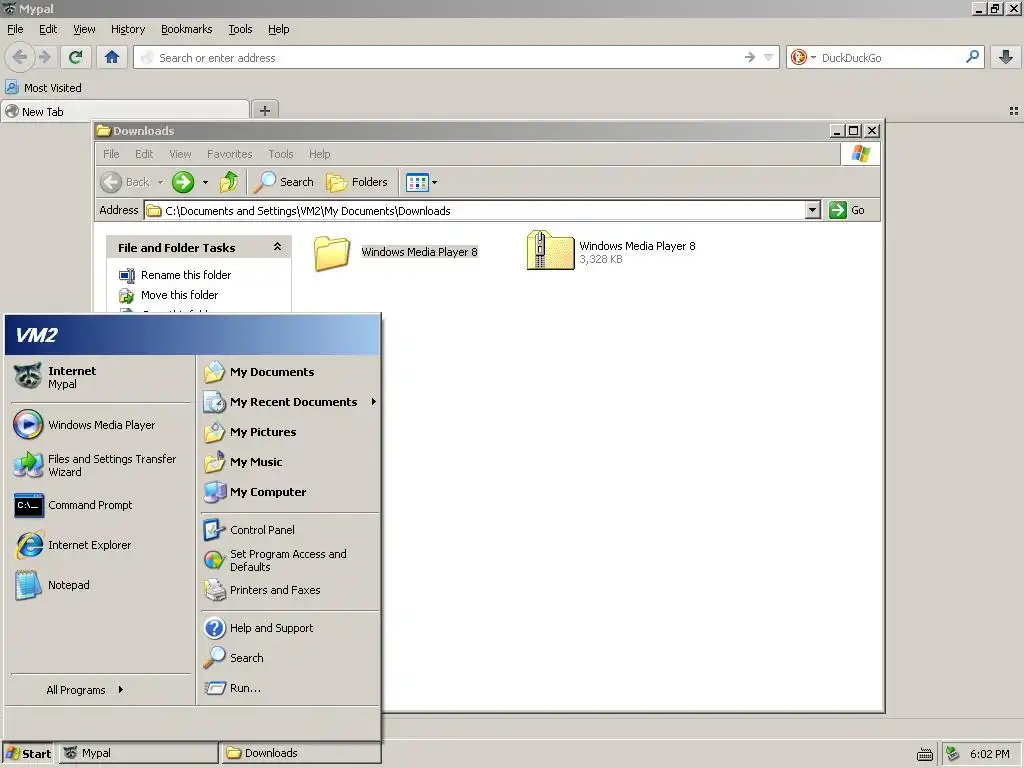Open Internet Mypal in Start menu

[x=101, y=377]
